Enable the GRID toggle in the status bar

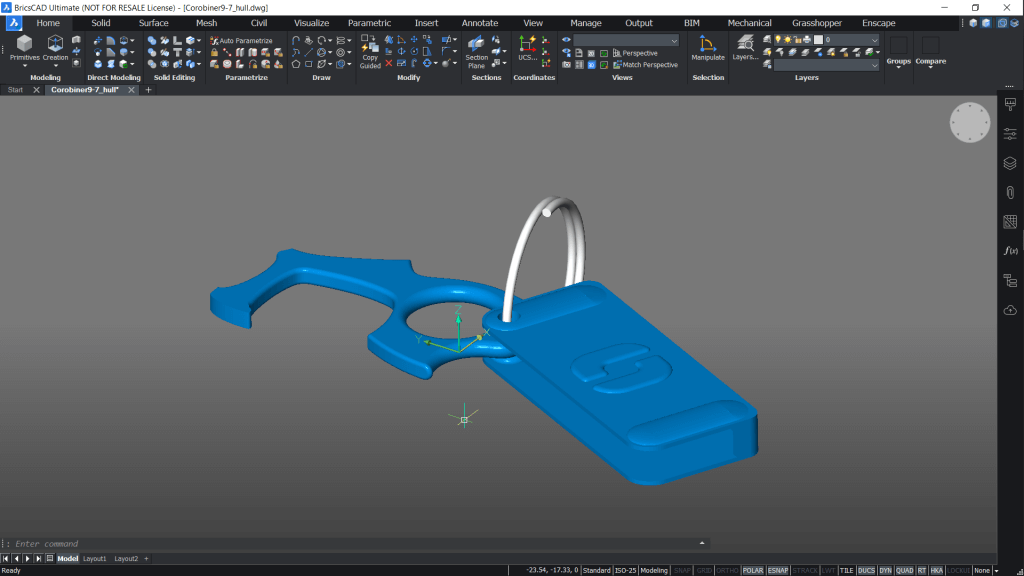tap(703, 568)
